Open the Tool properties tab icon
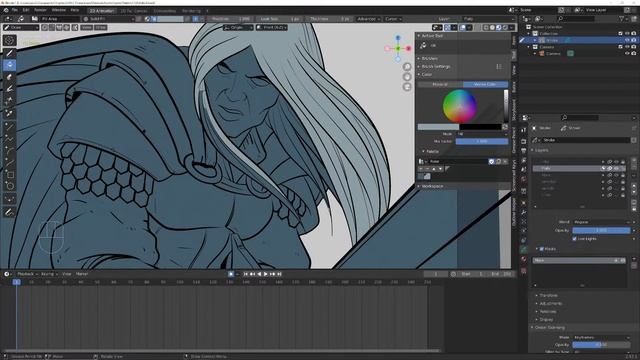Image resolution: width=640 pixels, height=360 pixels. 524,130
